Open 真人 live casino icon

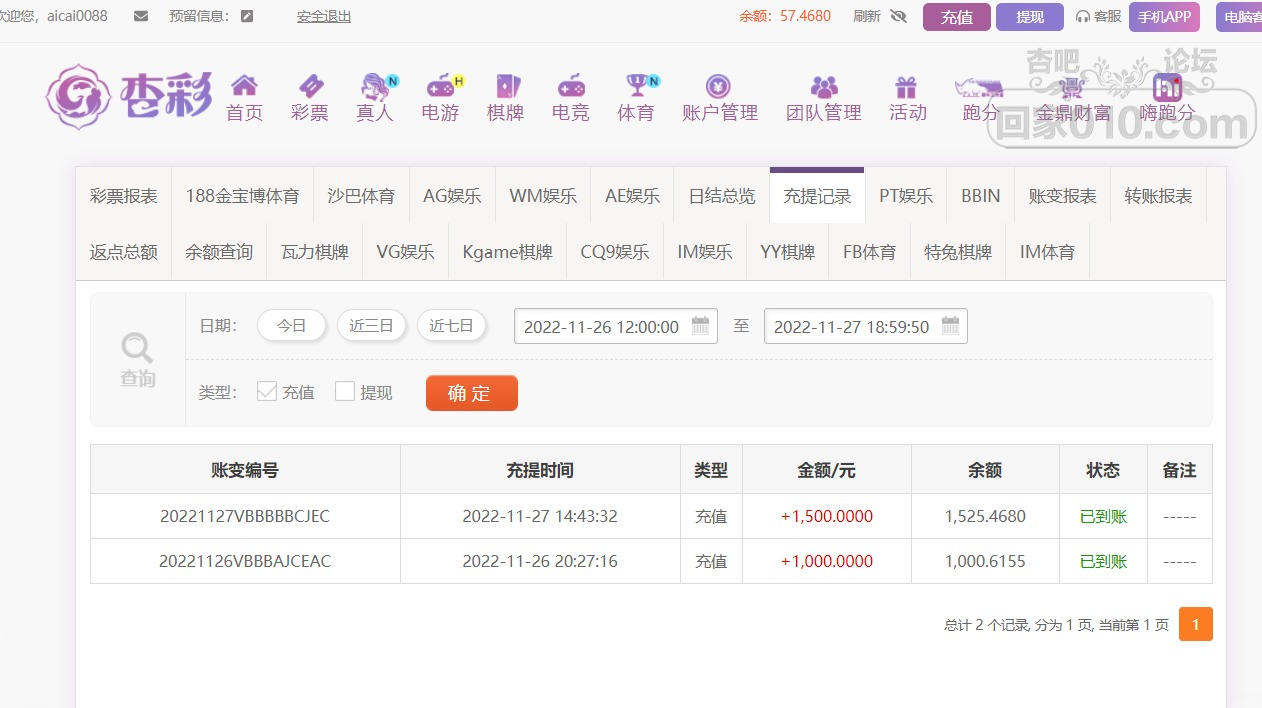pyautogui.click(x=377, y=86)
